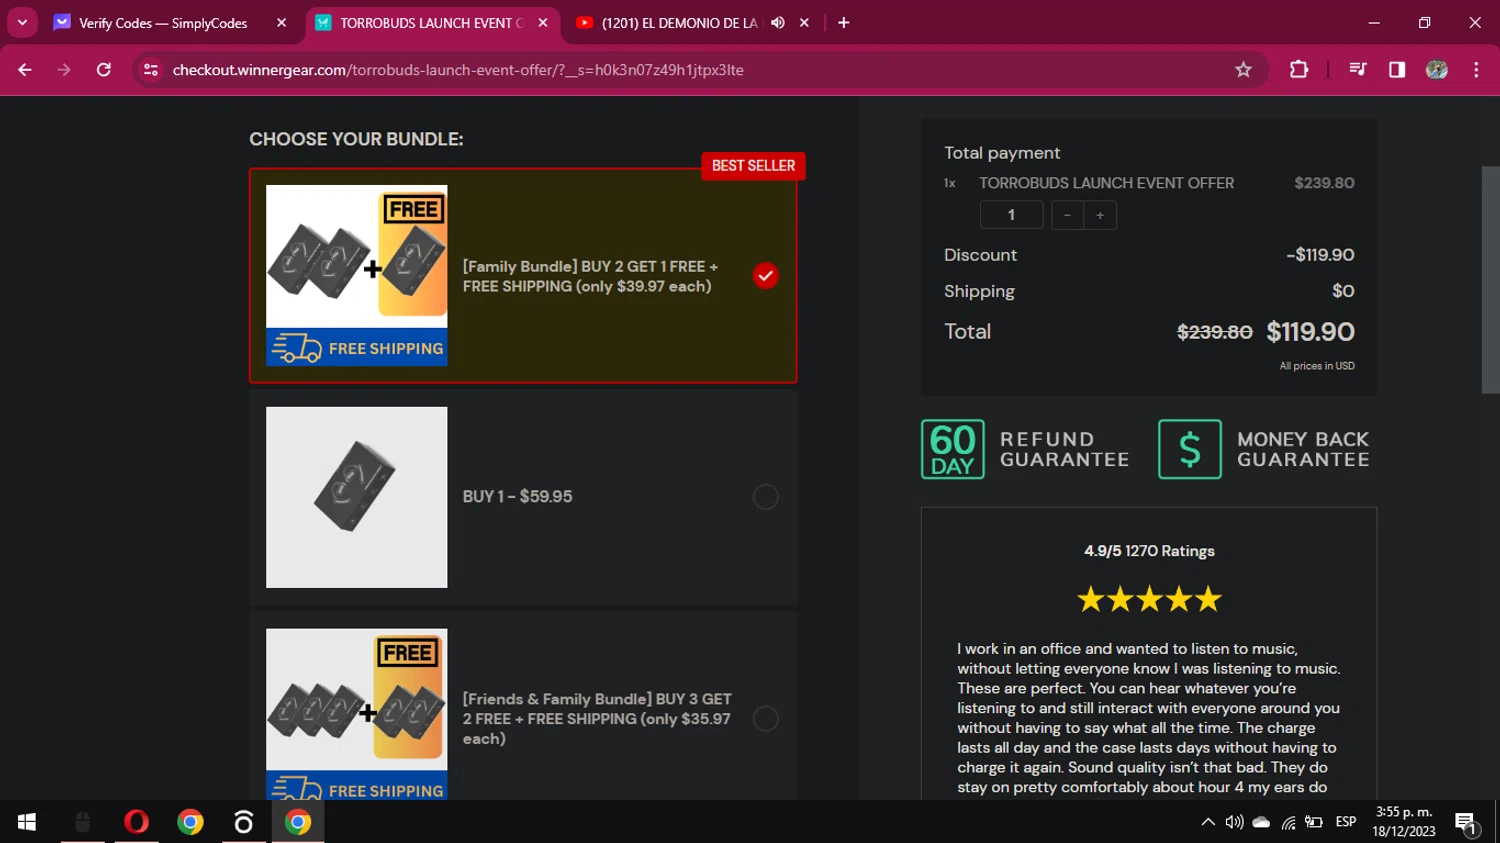Click the CHOOSE YOUR BUNDLE heading
The height and width of the screenshot is (843, 1500).
[356, 139]
